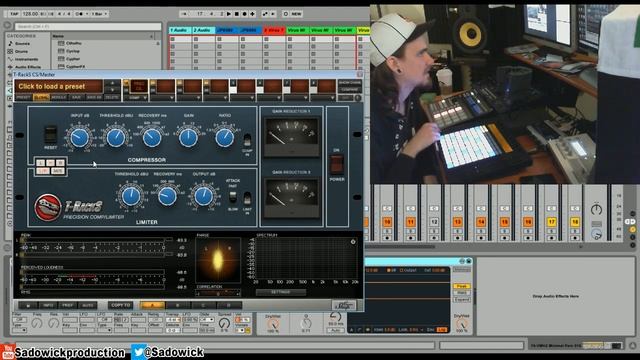Image resolution: width=640 pixels, height=360 pixels.
Task: Click preset up arrow in T-RackS
Action: tap(112, 83)
